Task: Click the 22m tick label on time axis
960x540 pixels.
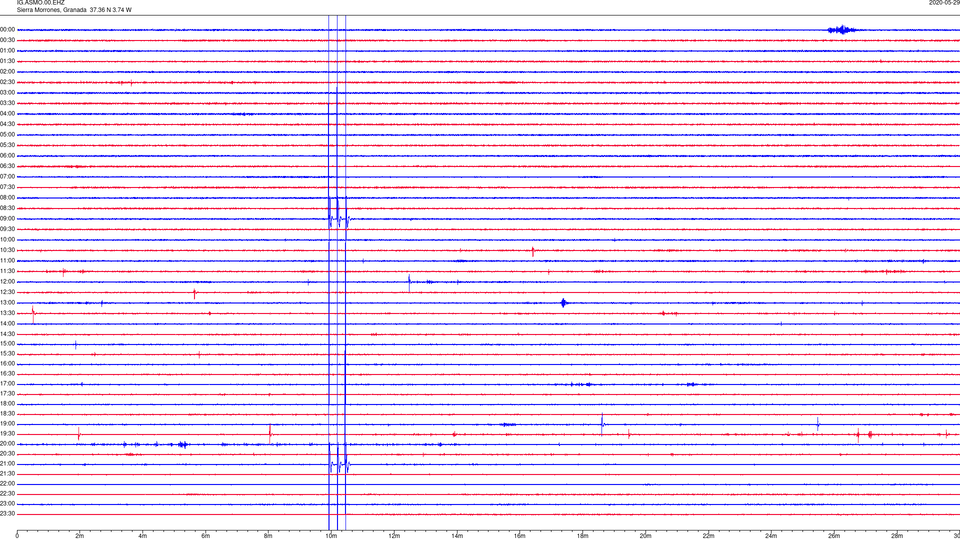Action: pyautogui.click(x=708, y=536)
